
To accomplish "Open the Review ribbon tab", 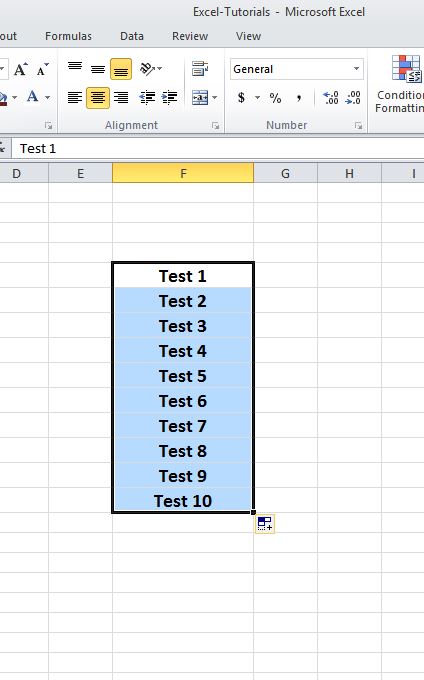I will click(x=190, y=36).
